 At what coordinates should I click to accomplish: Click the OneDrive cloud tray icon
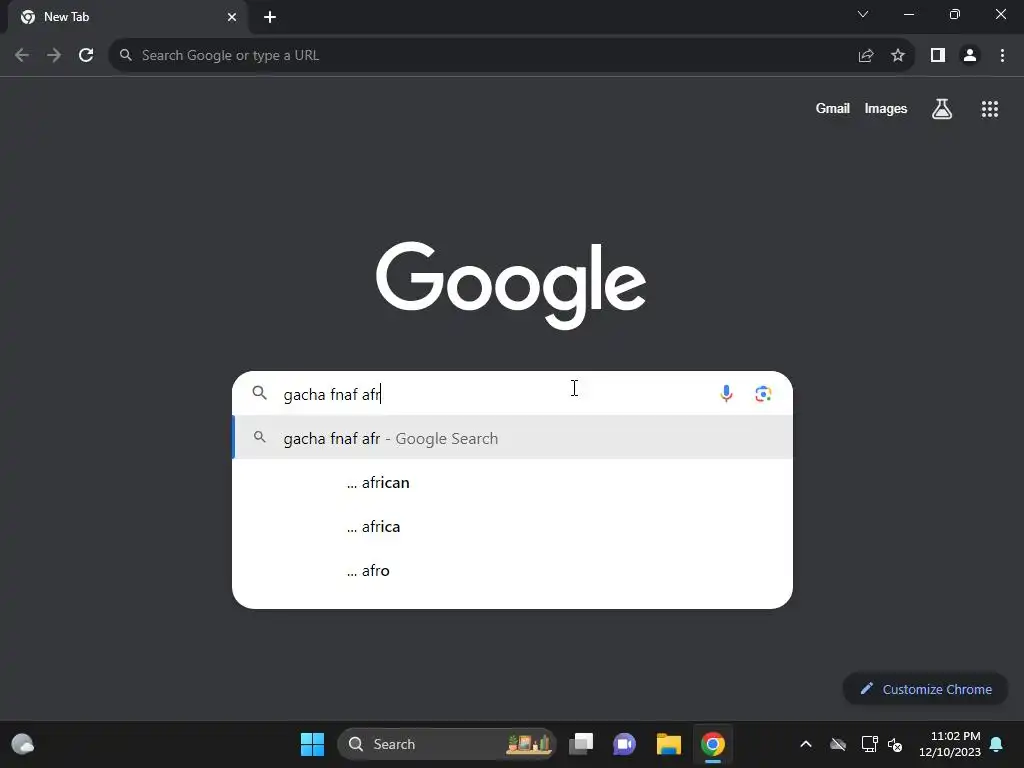pyautogui.click(x=838, y=744)
